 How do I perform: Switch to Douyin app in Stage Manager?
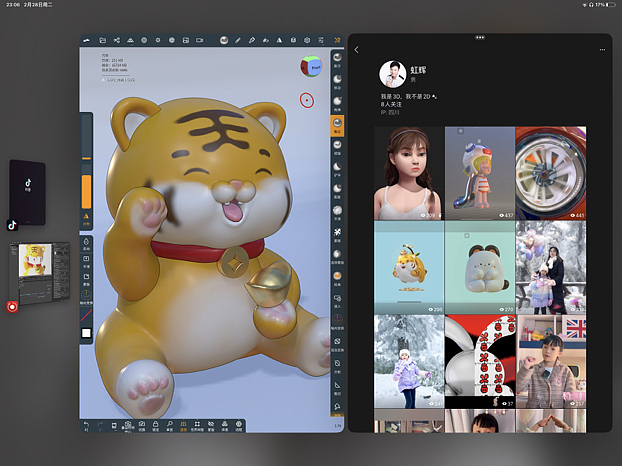[27, 192]
